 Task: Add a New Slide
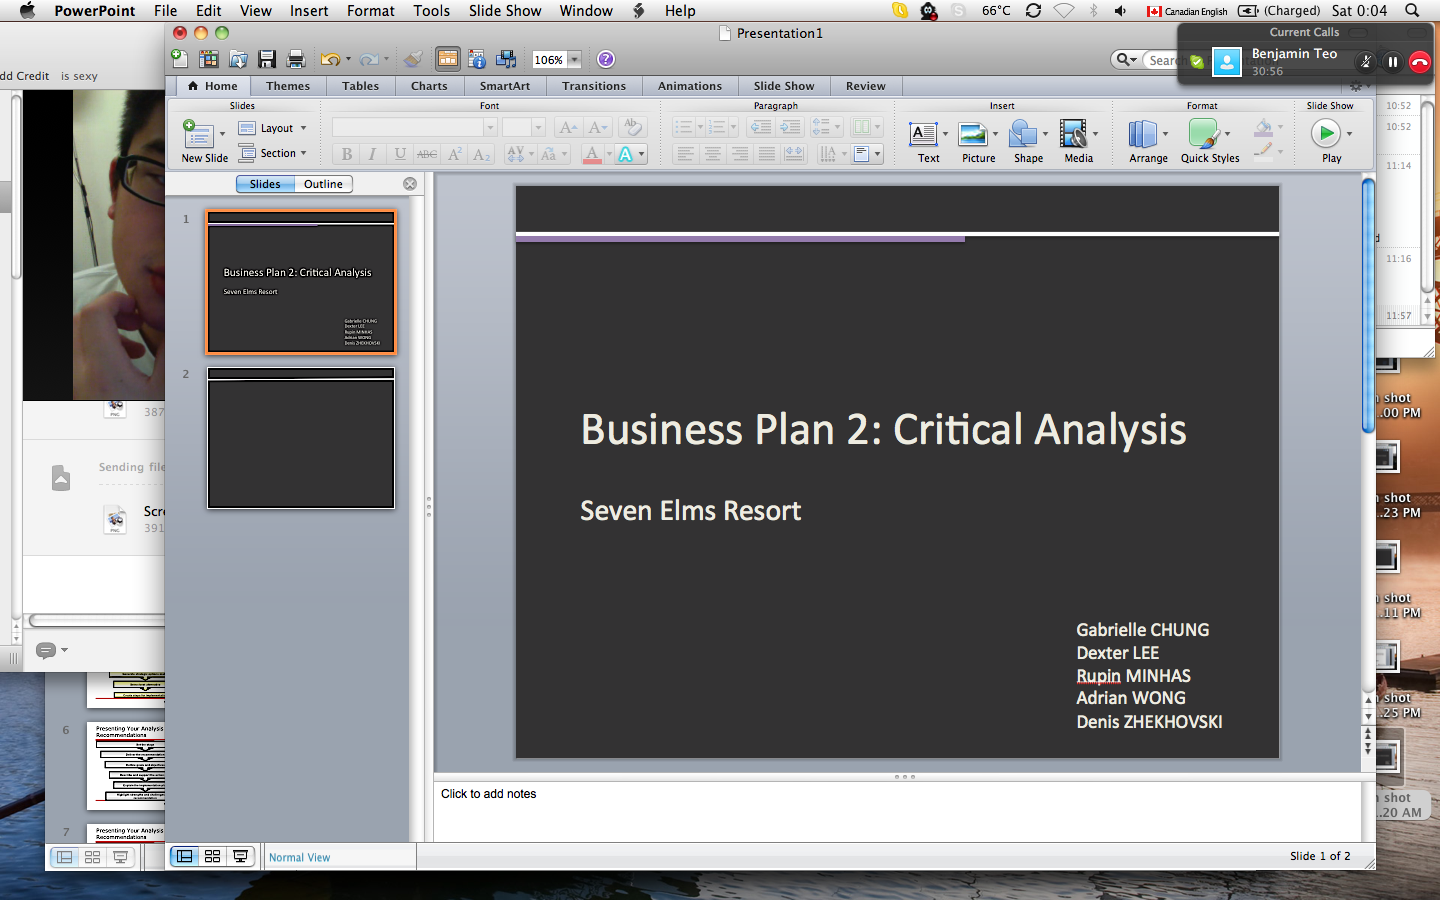198,135
